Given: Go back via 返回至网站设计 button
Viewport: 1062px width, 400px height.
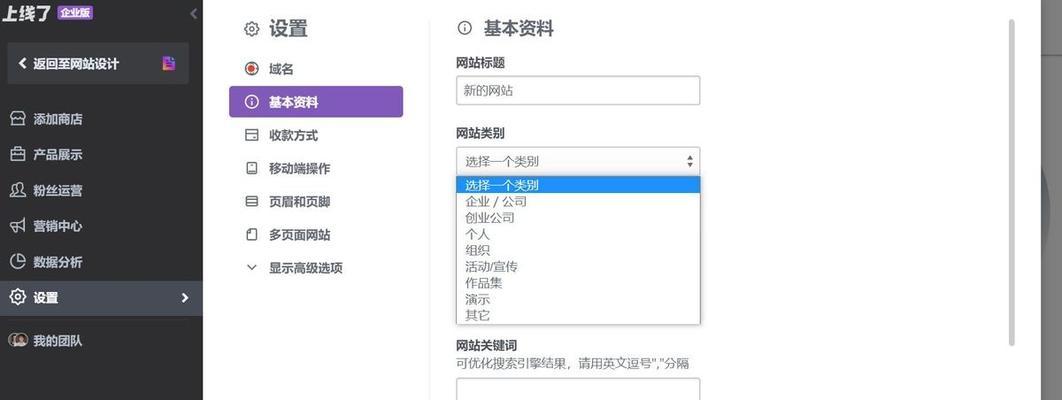Looking at the screenshot, I should click(98, 64).
